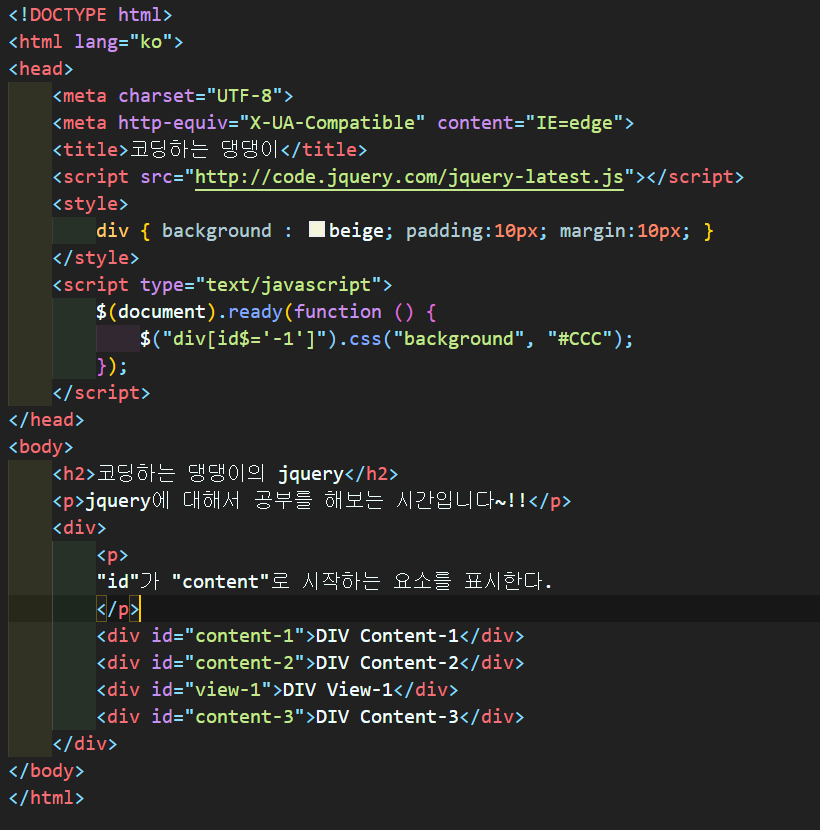Click the charset="UTF-8" meta line

(x=173, y=96)
